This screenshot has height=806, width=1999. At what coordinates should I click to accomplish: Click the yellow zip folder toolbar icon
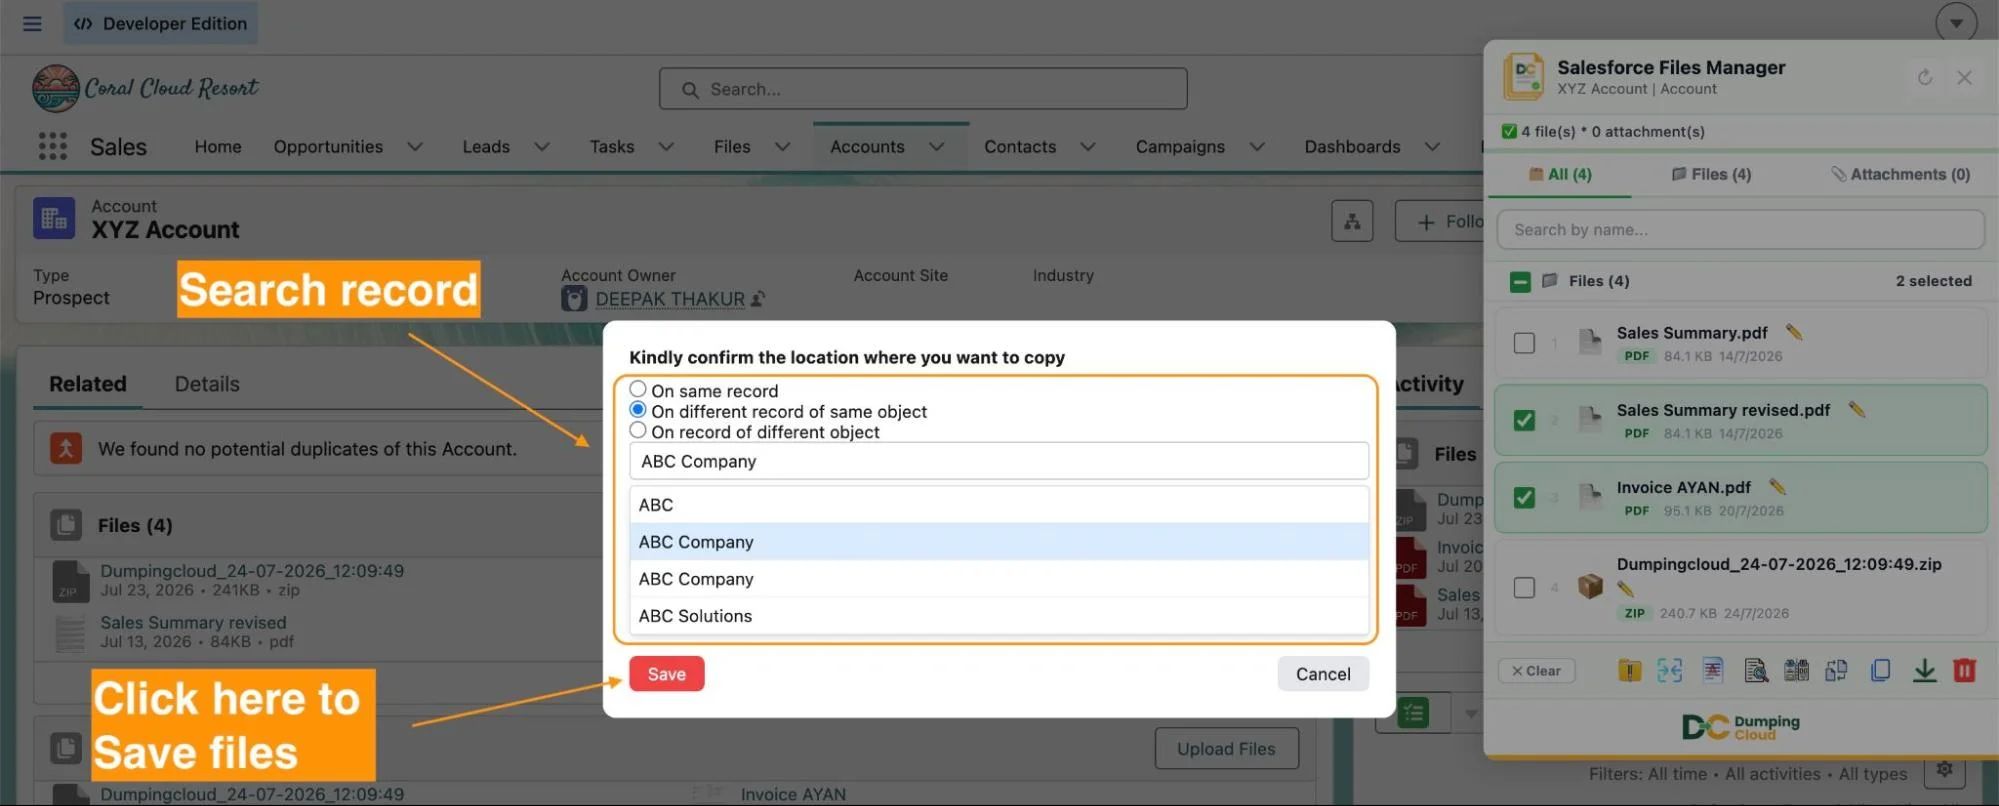(1629, 670)
